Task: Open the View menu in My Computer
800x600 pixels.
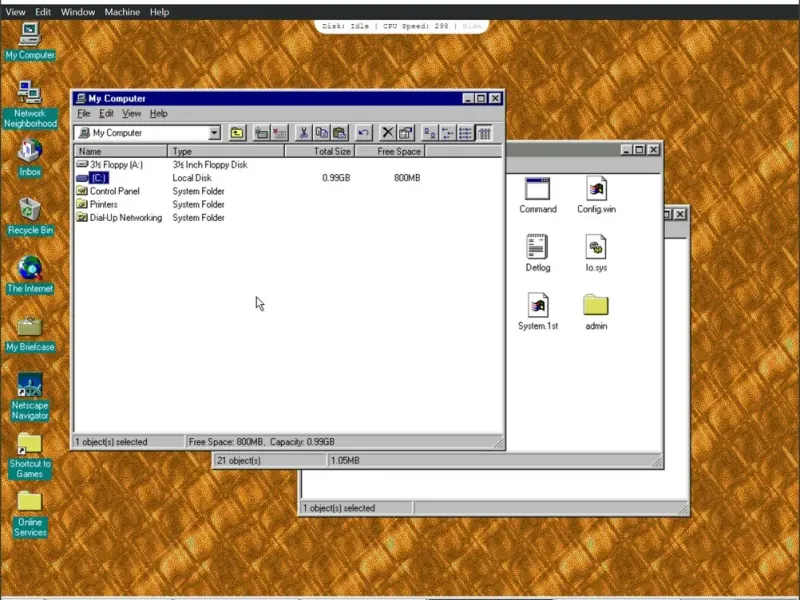Action: coord(131,113)
